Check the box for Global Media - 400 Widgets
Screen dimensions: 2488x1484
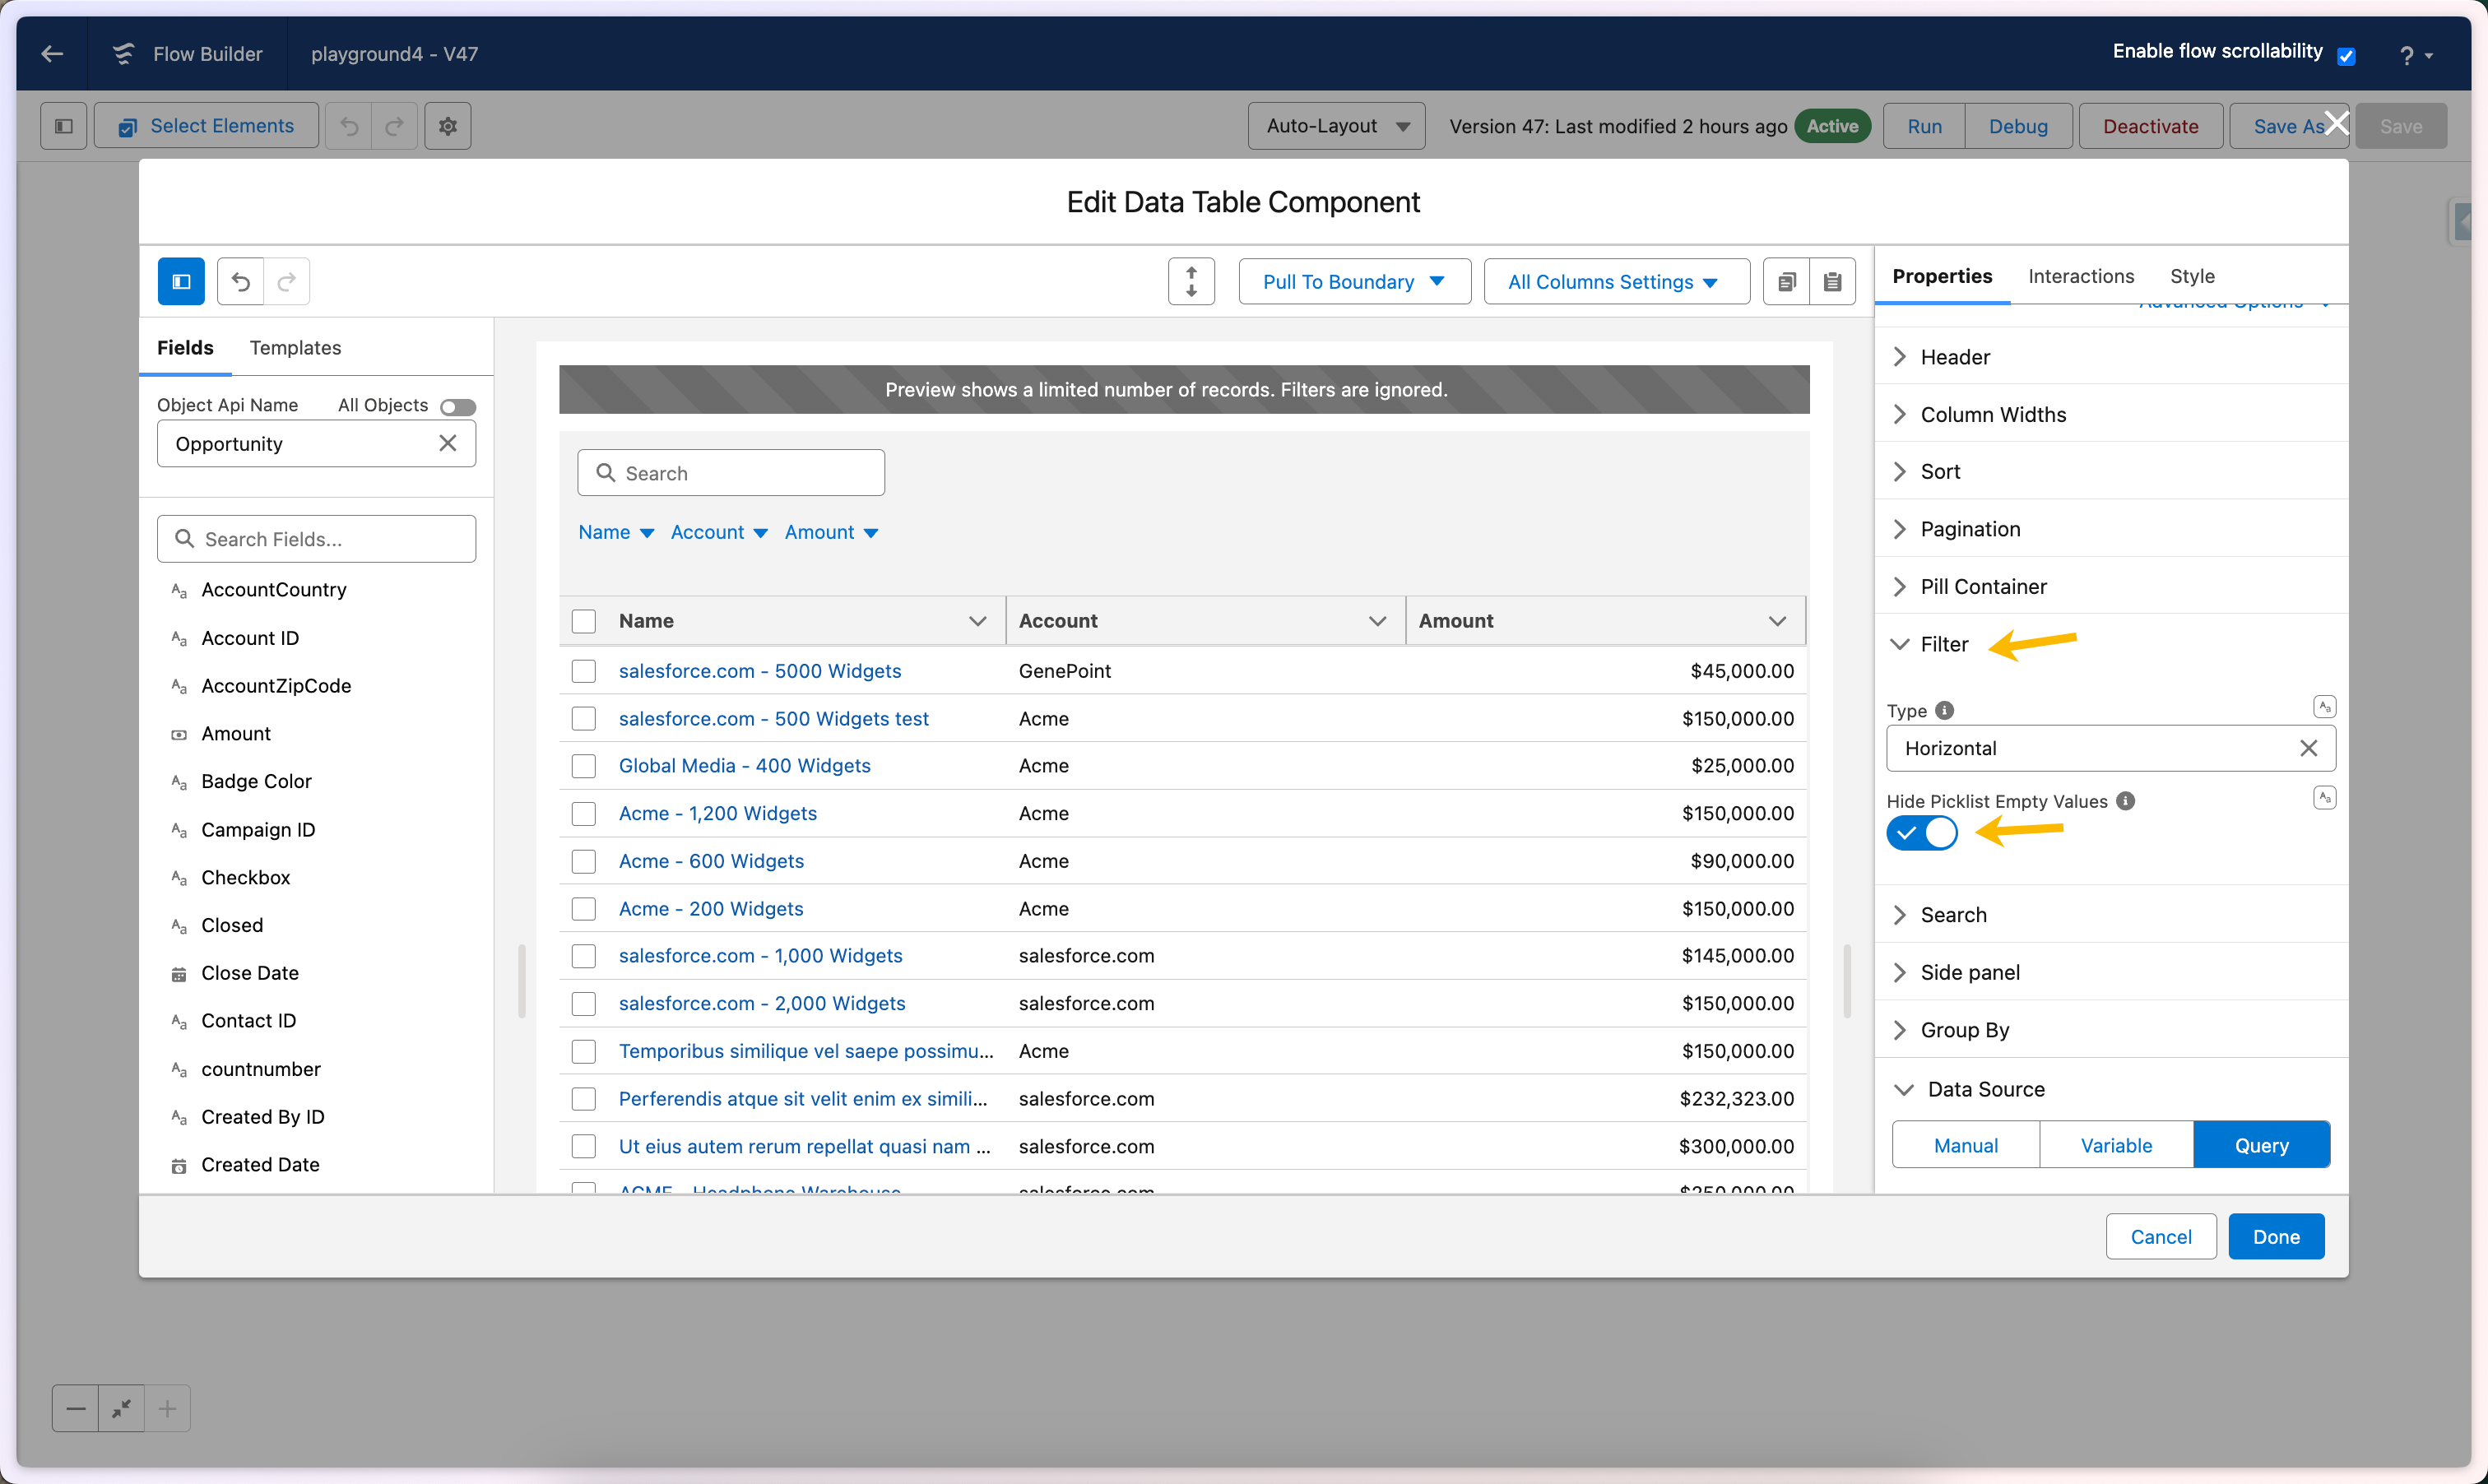pyautogui.click(x=584, y=766)
